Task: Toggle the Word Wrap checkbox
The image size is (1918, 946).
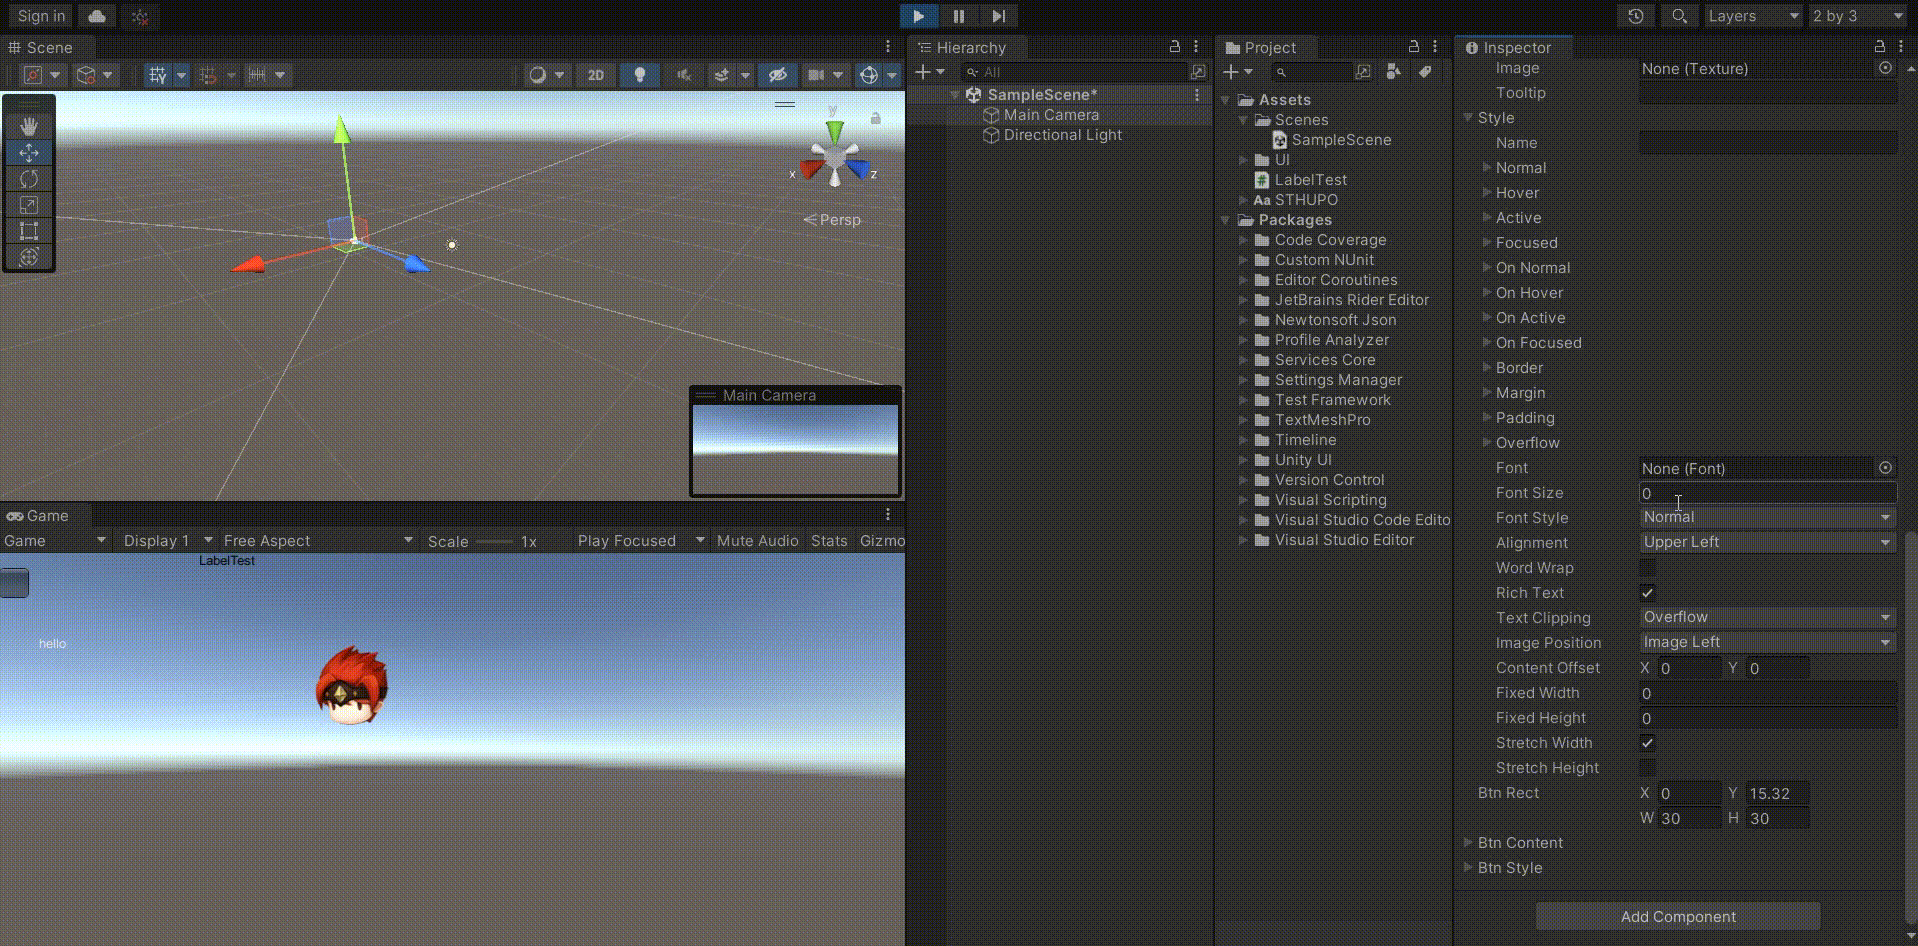Action: (1647, 568)
